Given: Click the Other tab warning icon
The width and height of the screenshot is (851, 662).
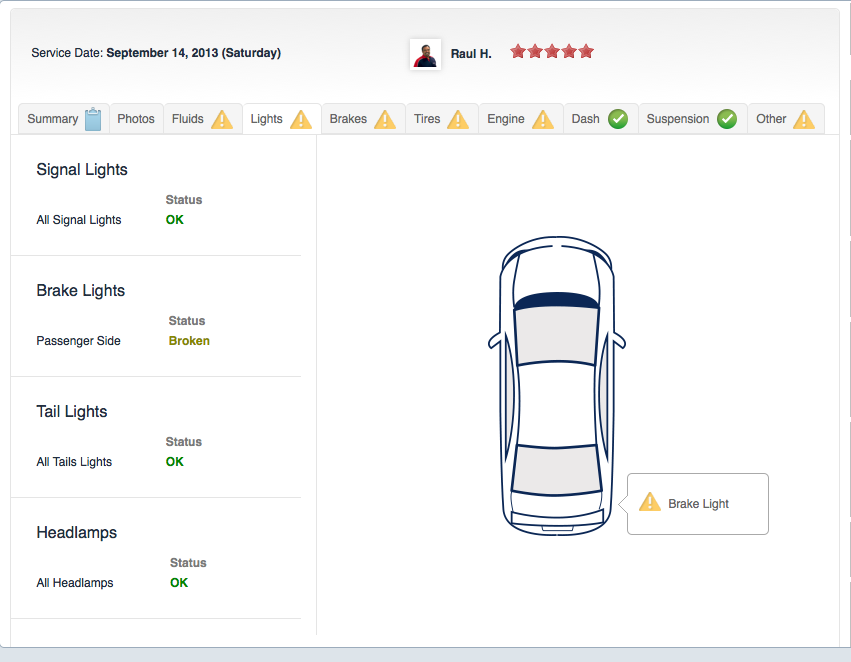Looking at the screenshot, I should [804, 119].
